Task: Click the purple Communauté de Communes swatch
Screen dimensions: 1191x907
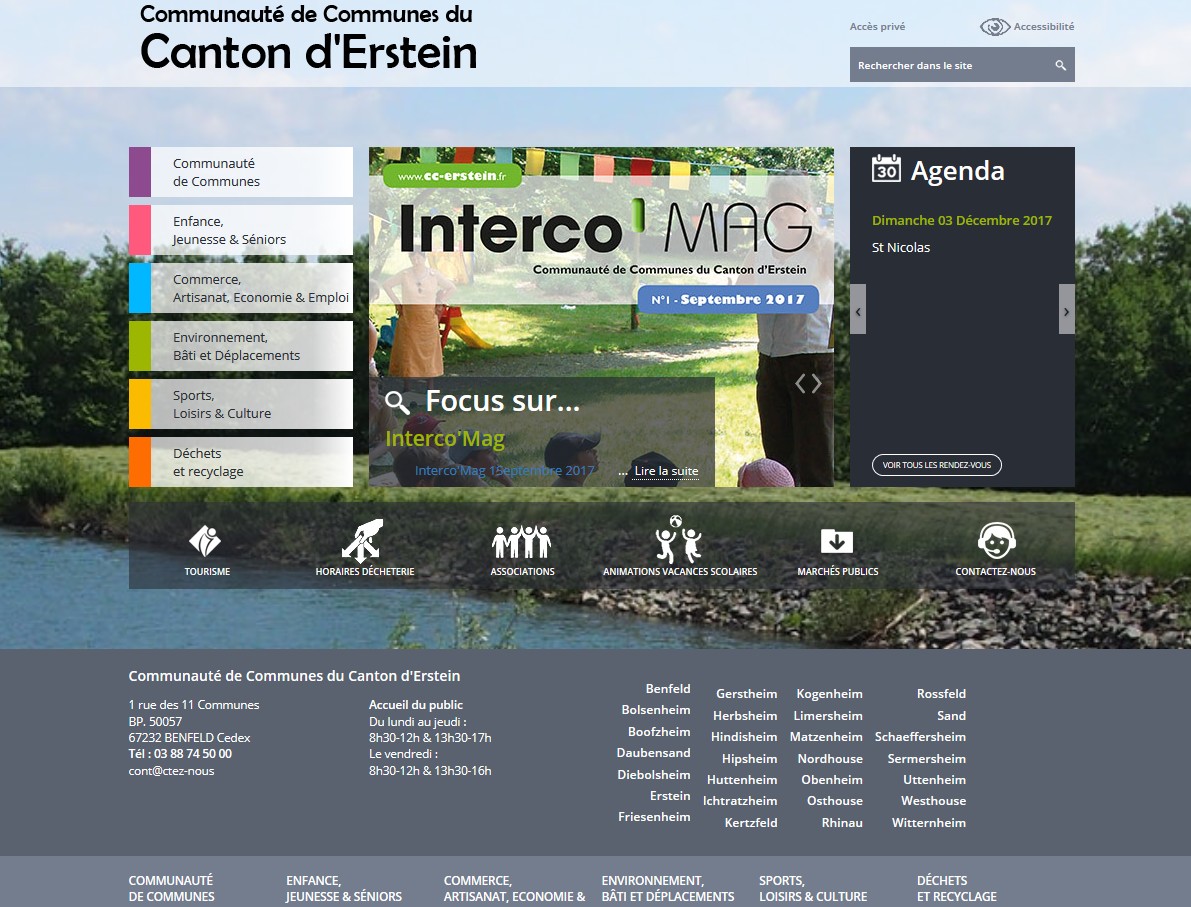Action: pyautogui.click(x=140, y=172)
